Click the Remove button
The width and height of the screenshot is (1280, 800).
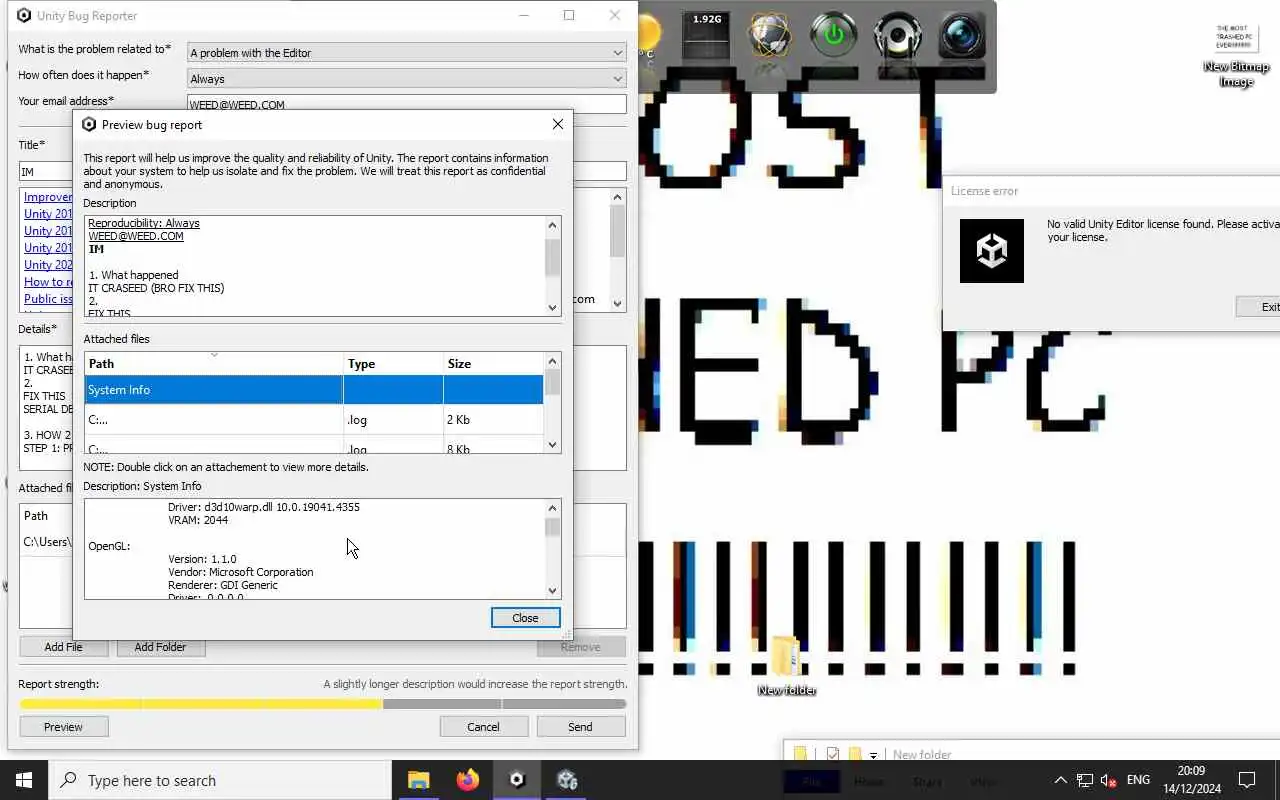pos(580,647)
